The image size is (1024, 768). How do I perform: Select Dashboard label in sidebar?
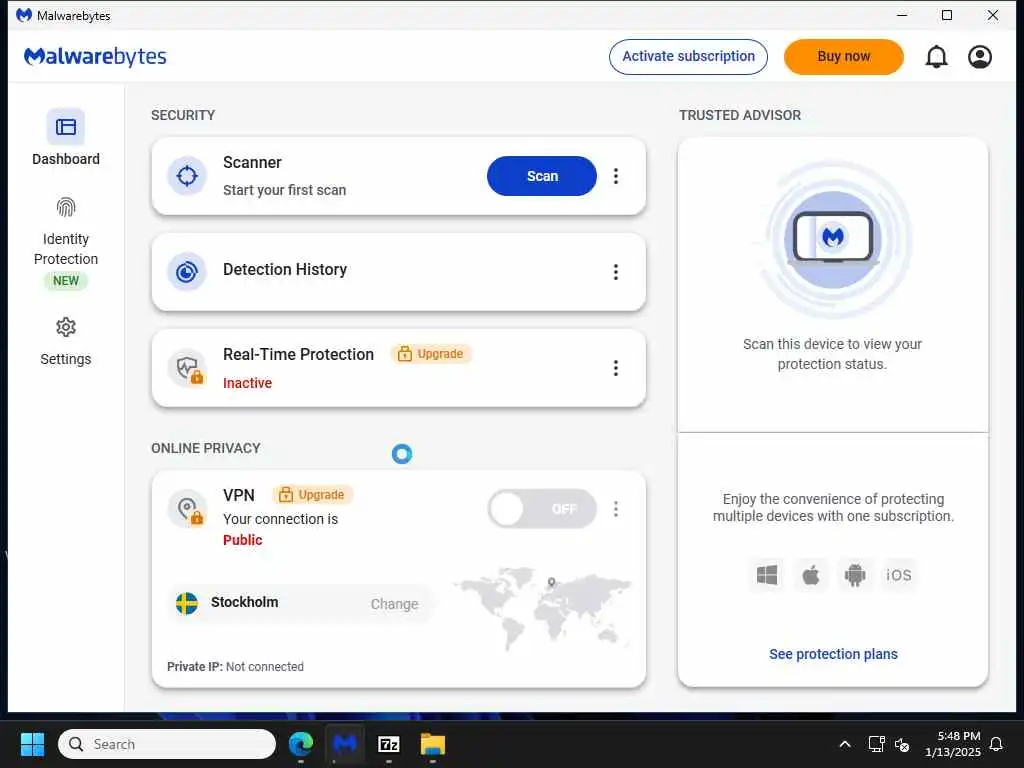(66, 159)
